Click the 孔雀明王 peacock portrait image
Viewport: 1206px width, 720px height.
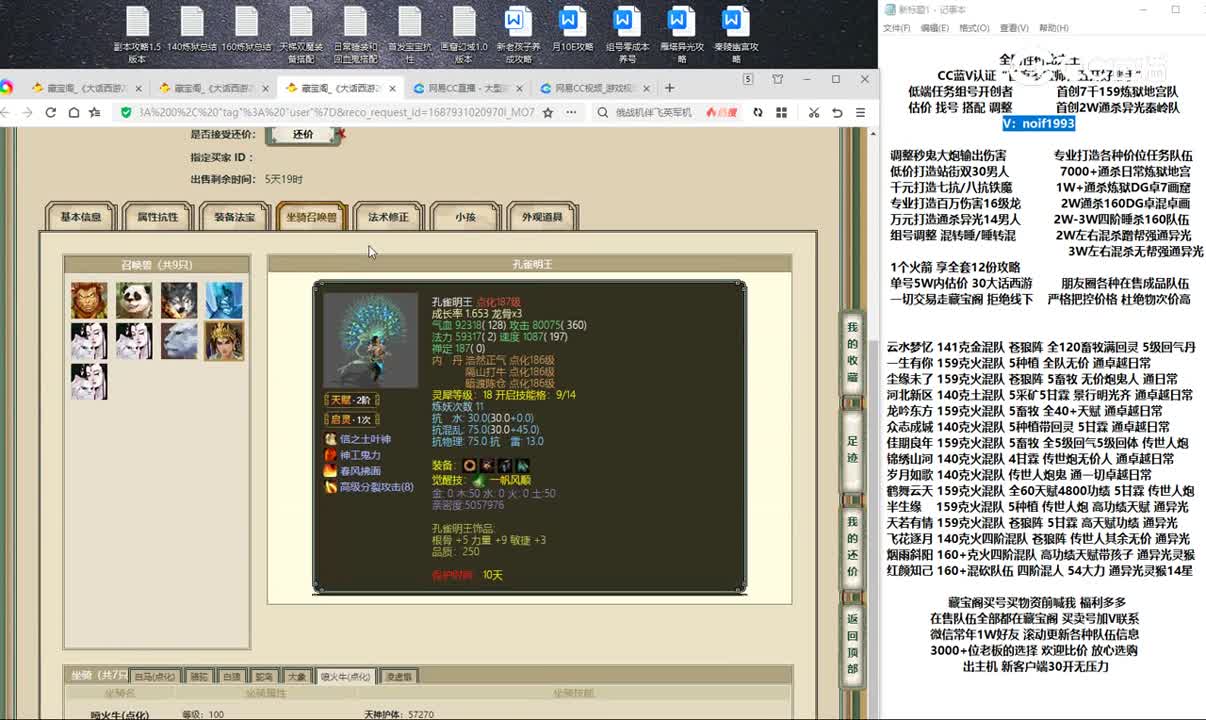(x=371, y=340)
